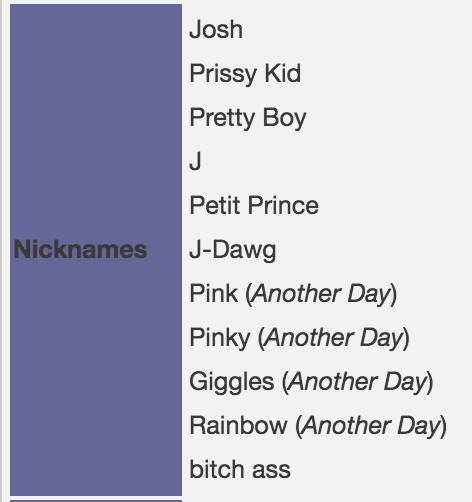Select the Pretty Boy nickname

coord(248,118)
